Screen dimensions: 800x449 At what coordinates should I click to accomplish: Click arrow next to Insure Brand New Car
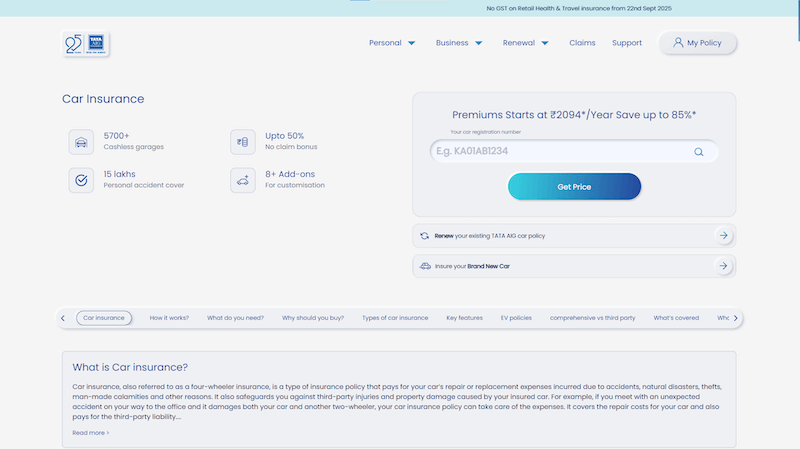(723, 266)
